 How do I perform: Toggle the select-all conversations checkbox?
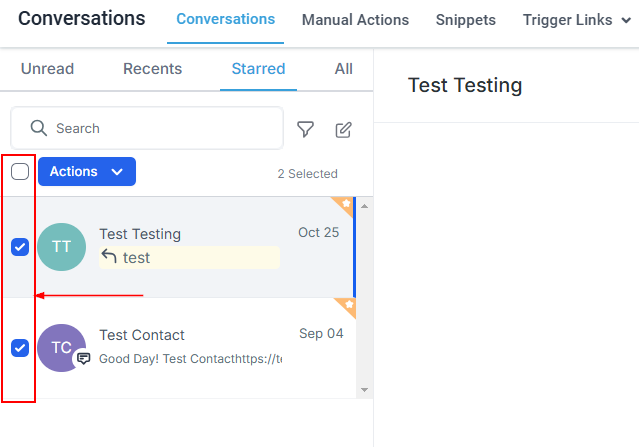coord(20,172)
